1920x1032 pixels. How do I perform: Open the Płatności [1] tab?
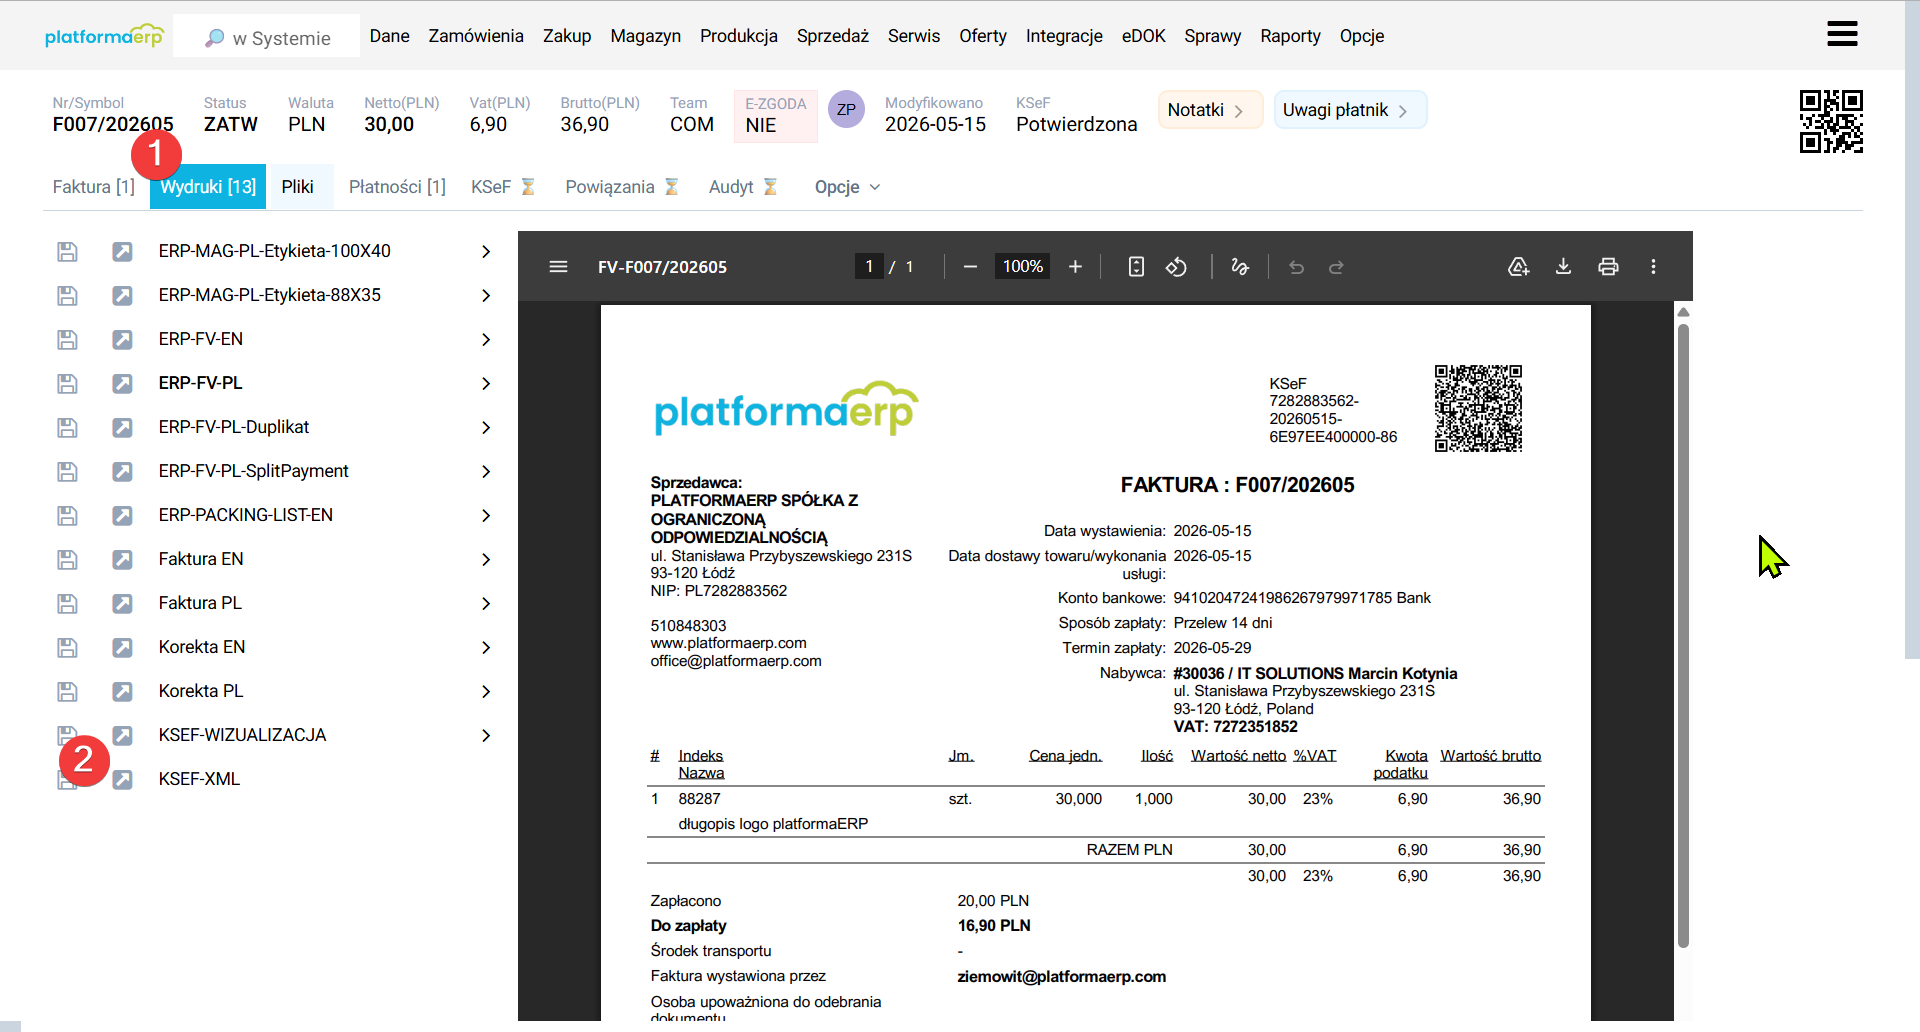coord(397,187)
